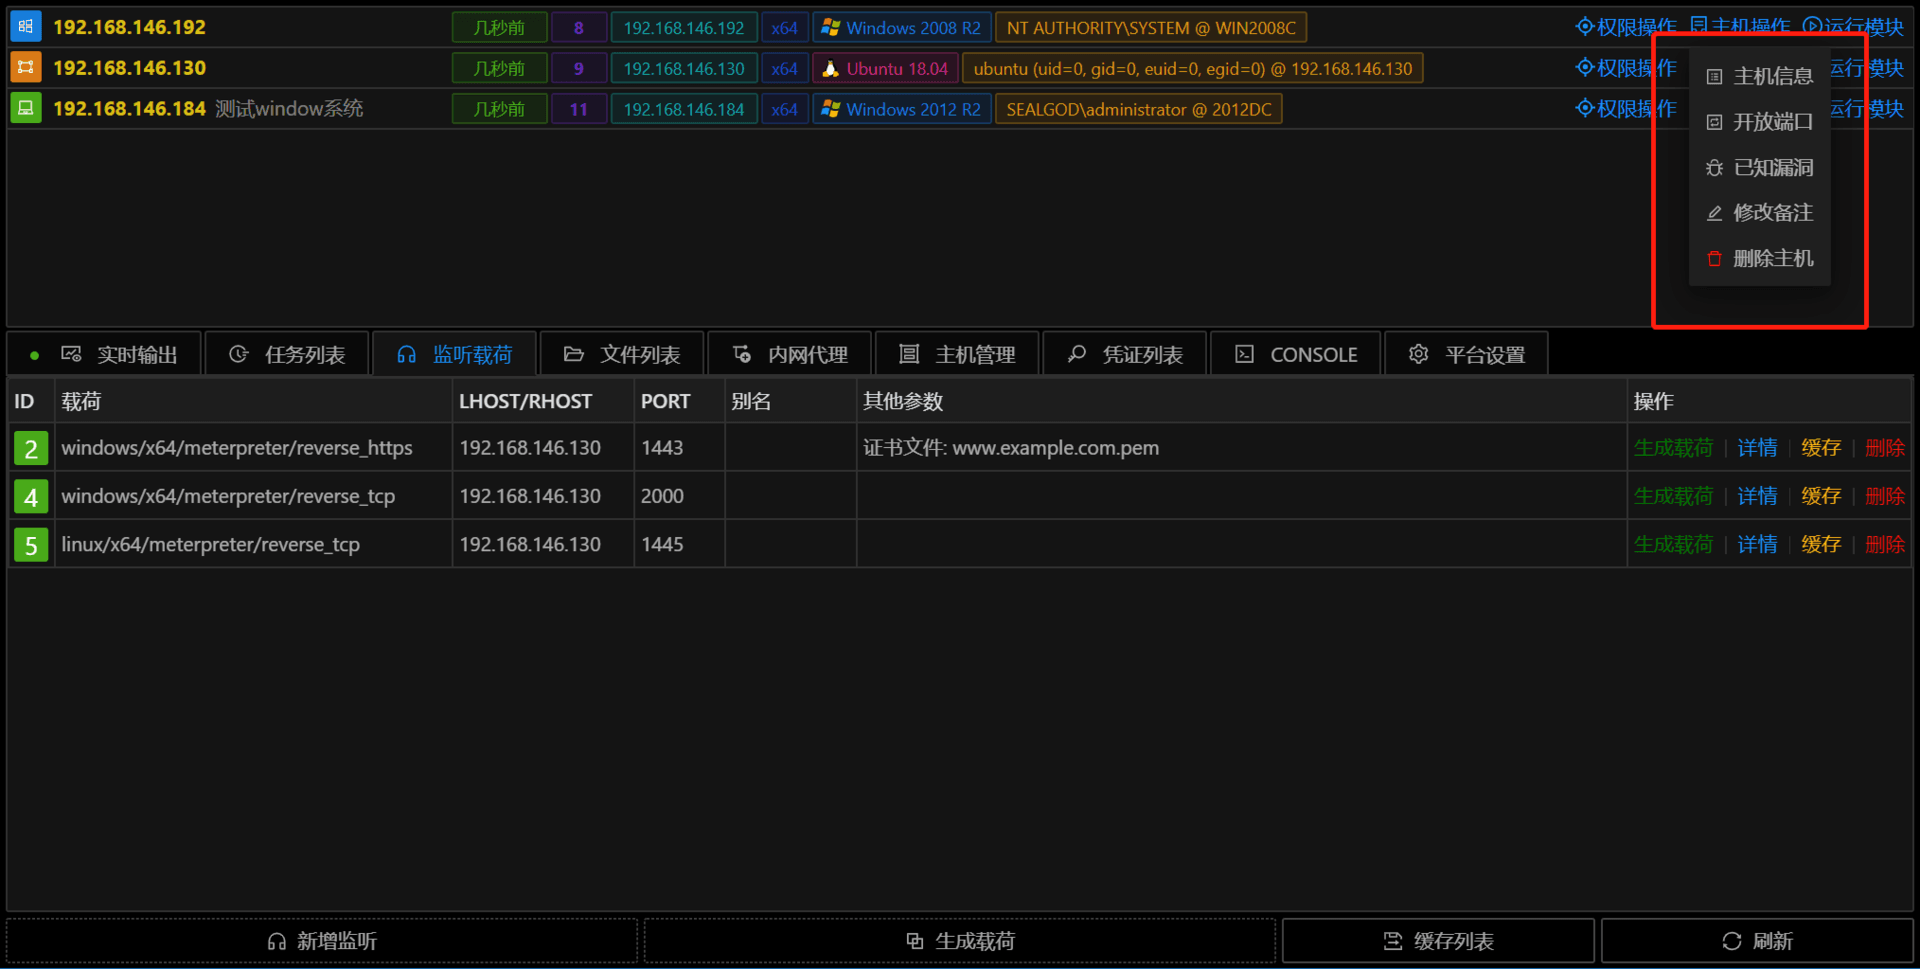Click the green ID 2 badge
Image resolution: width=1920 pixels, height=969 pixels.
[31, 448]
